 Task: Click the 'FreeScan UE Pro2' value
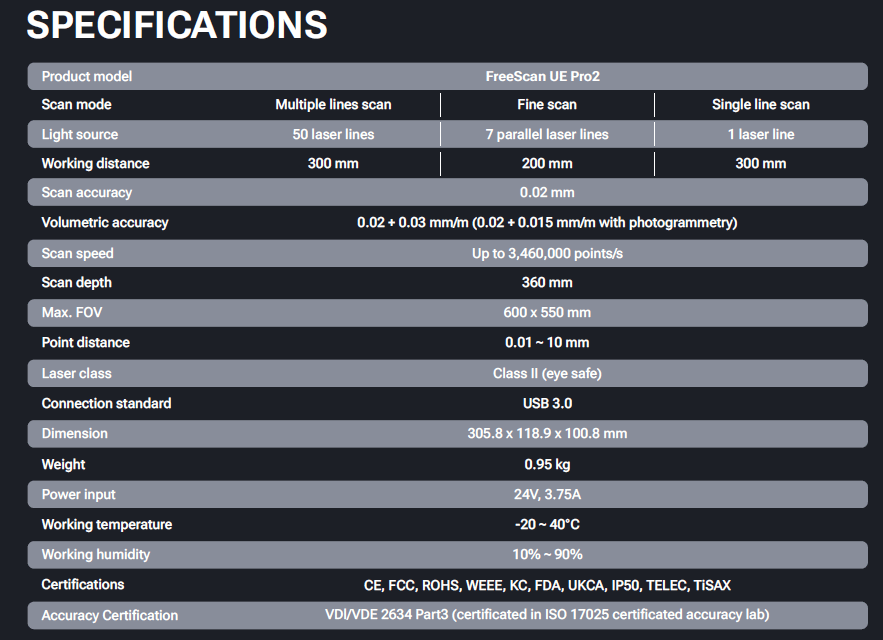tap(542, 76)
